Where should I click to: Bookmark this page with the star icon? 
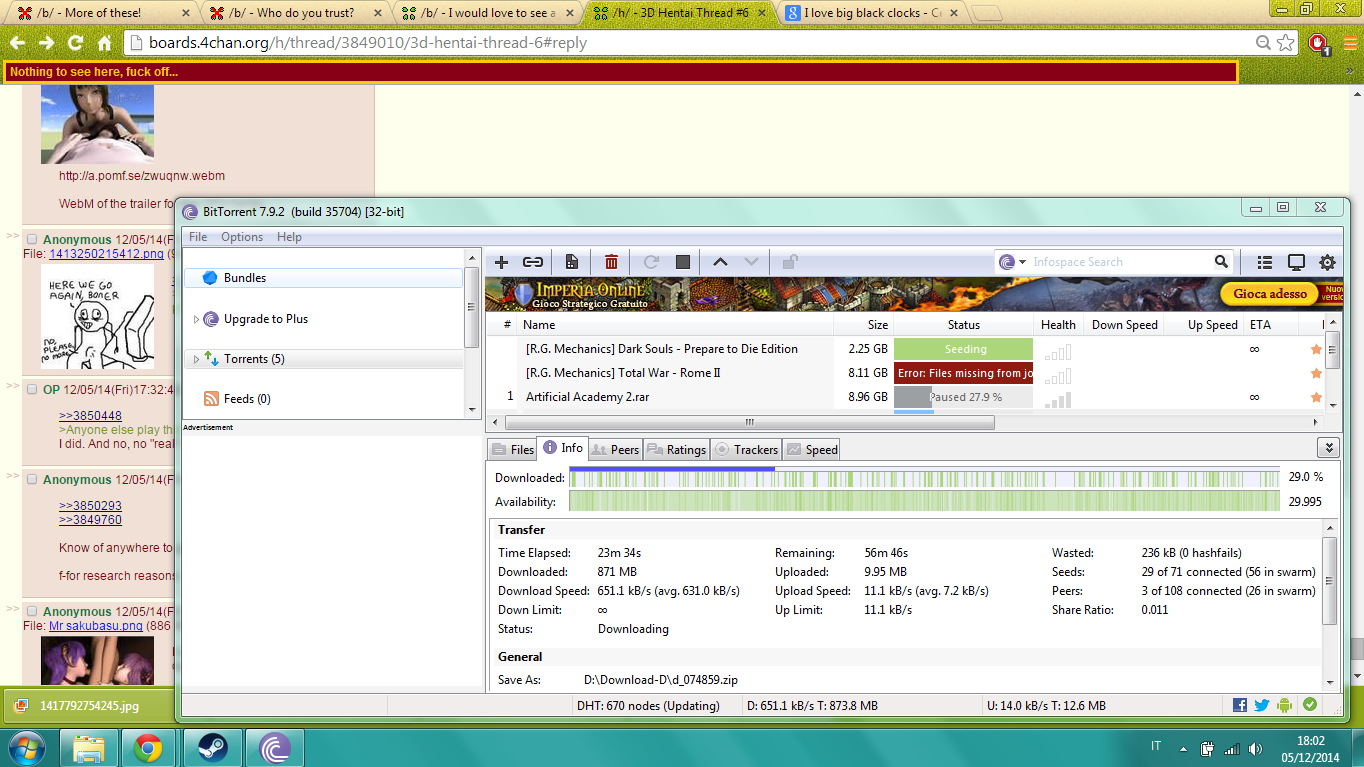(1286, 43)
